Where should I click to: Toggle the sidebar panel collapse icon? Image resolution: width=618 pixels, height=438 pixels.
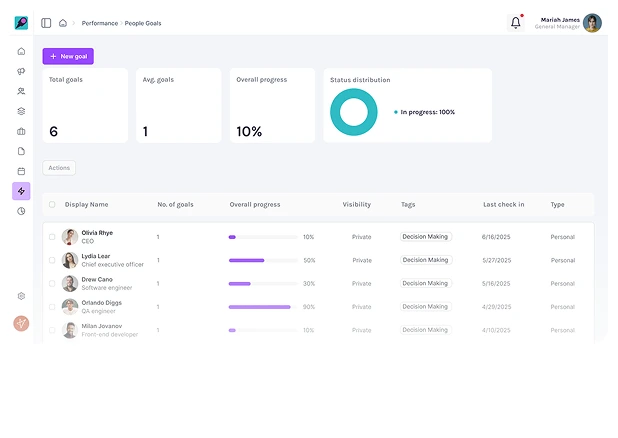point(46,23)
